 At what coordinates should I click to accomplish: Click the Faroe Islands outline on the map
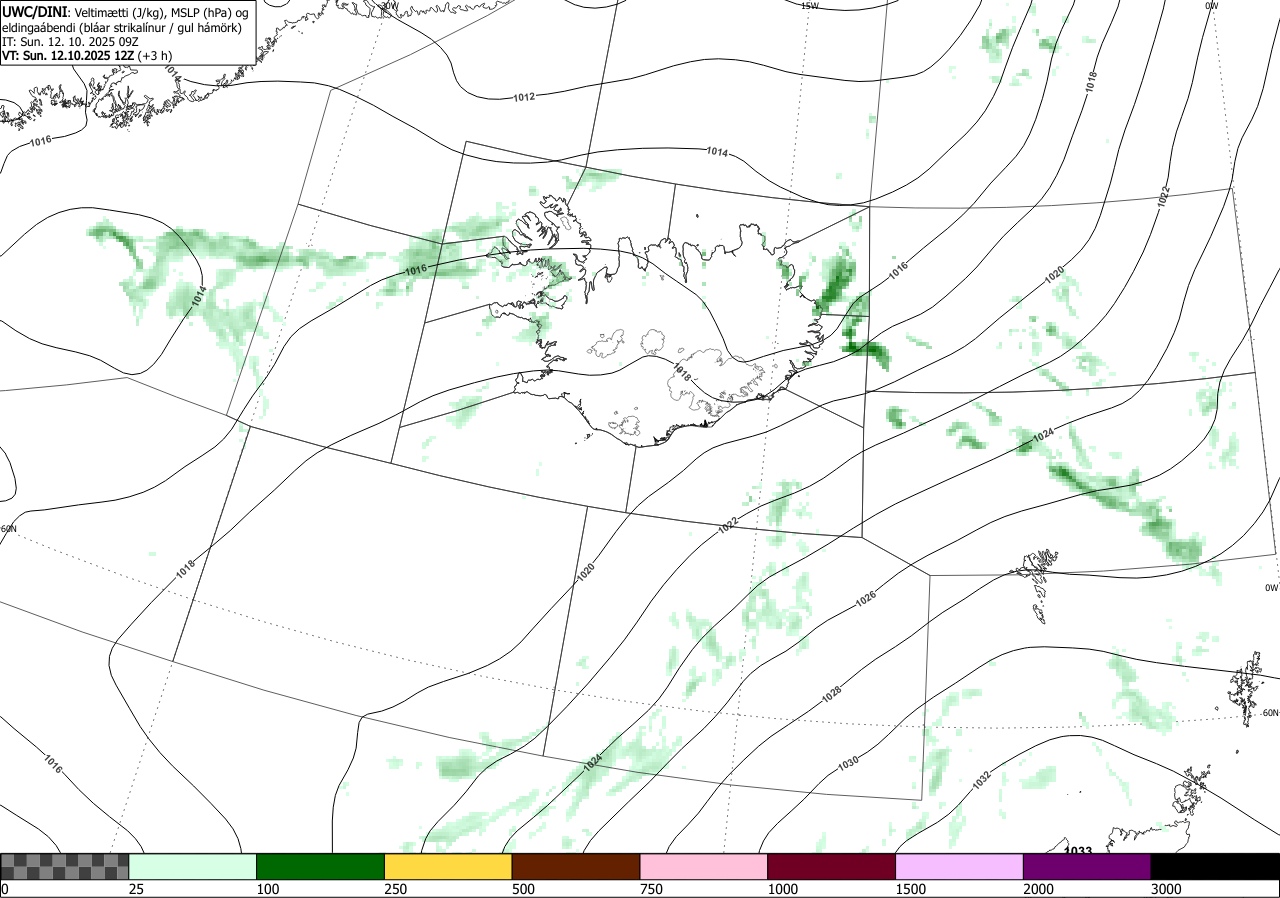1037,585
